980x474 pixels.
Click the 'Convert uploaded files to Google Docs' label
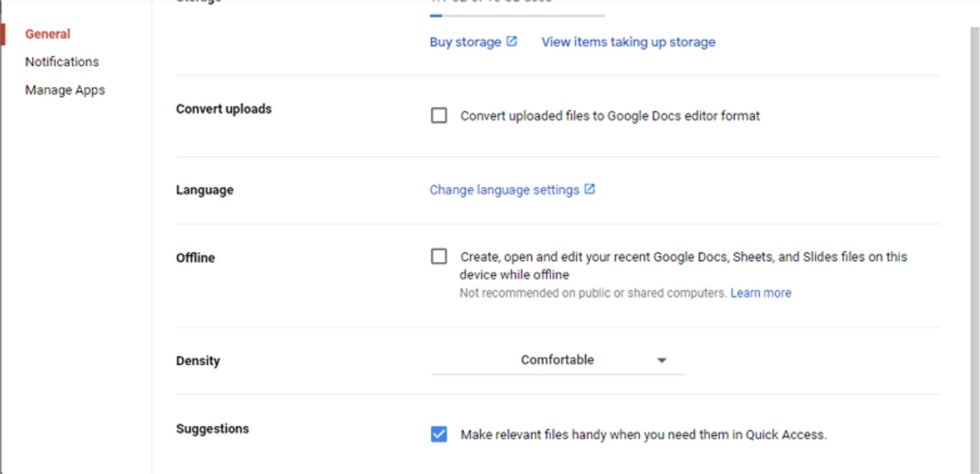pyautogui.click(x=610, y=116)
